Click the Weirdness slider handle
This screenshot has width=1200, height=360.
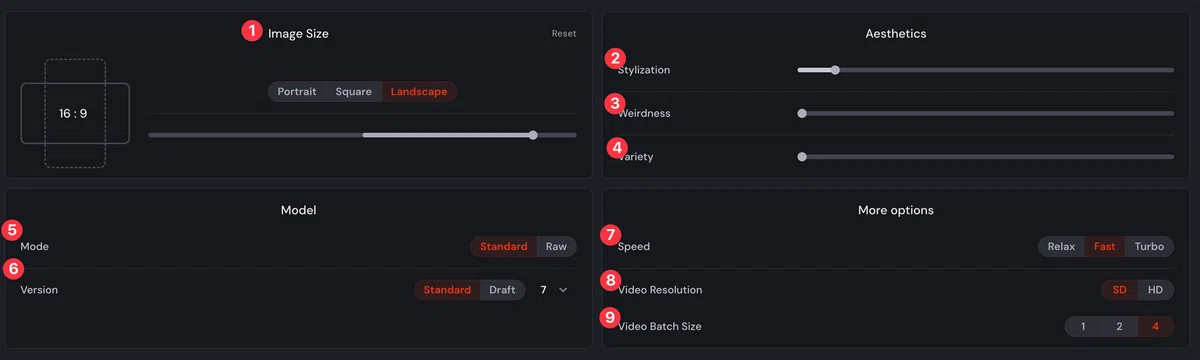802,113
